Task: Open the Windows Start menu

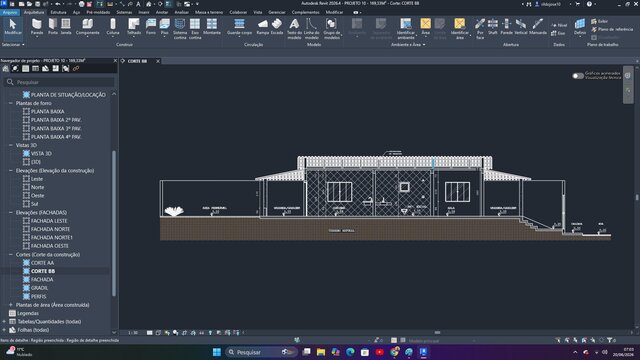Action: [x=217, y=352]
